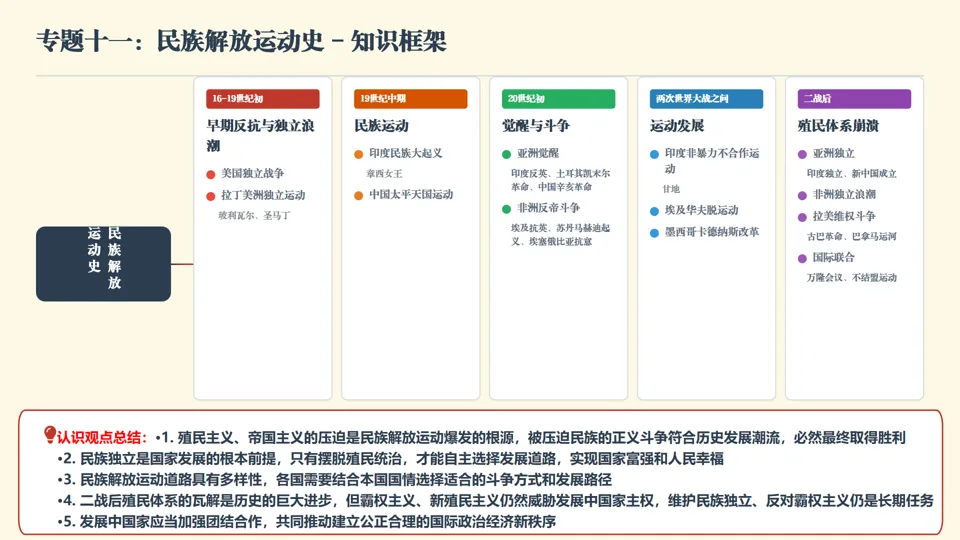Click the item 亚洲独立
Viewport: 960px width, 540px height.
coord(833,154)
